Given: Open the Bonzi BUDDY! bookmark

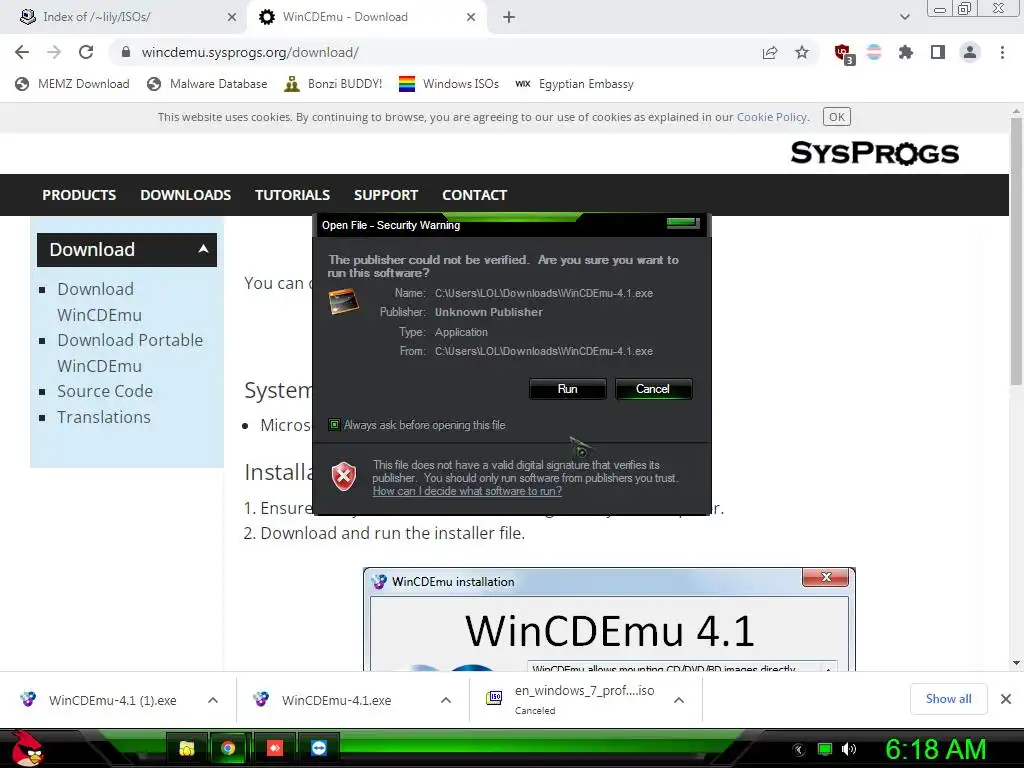Looking at the screenshot, I should coord(334,84).
